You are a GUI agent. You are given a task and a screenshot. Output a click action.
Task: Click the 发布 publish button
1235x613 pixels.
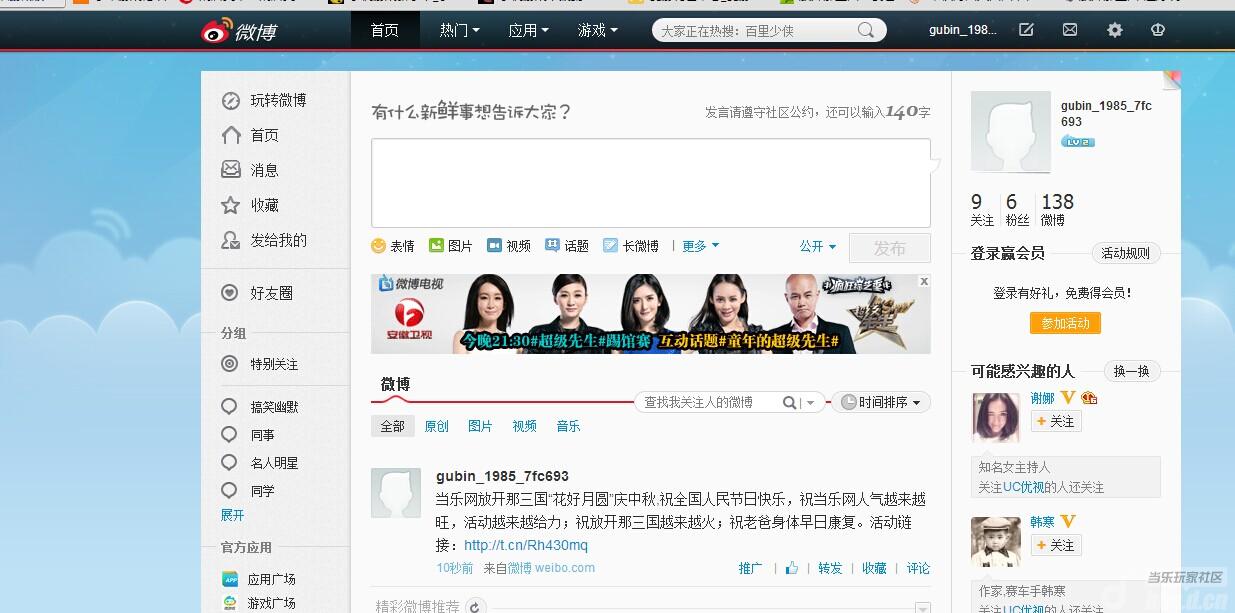pos(889,247)
